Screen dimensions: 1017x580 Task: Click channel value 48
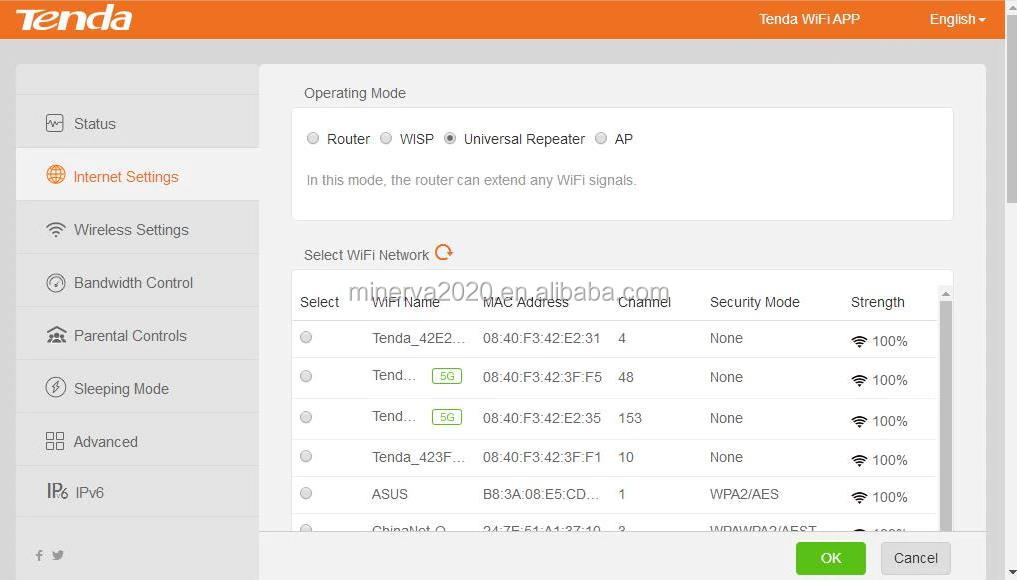626,378
